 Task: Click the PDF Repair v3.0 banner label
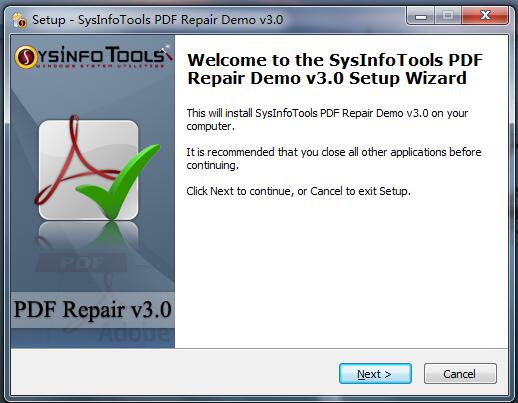93,310
